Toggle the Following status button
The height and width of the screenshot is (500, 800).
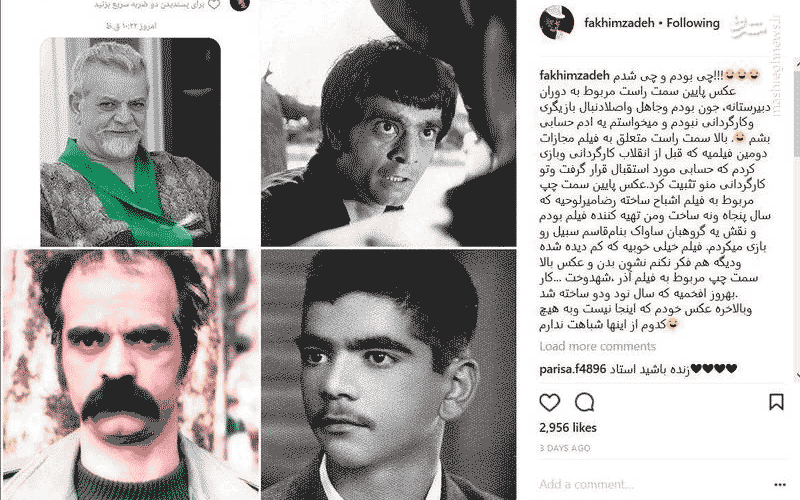tap(693, 23)
